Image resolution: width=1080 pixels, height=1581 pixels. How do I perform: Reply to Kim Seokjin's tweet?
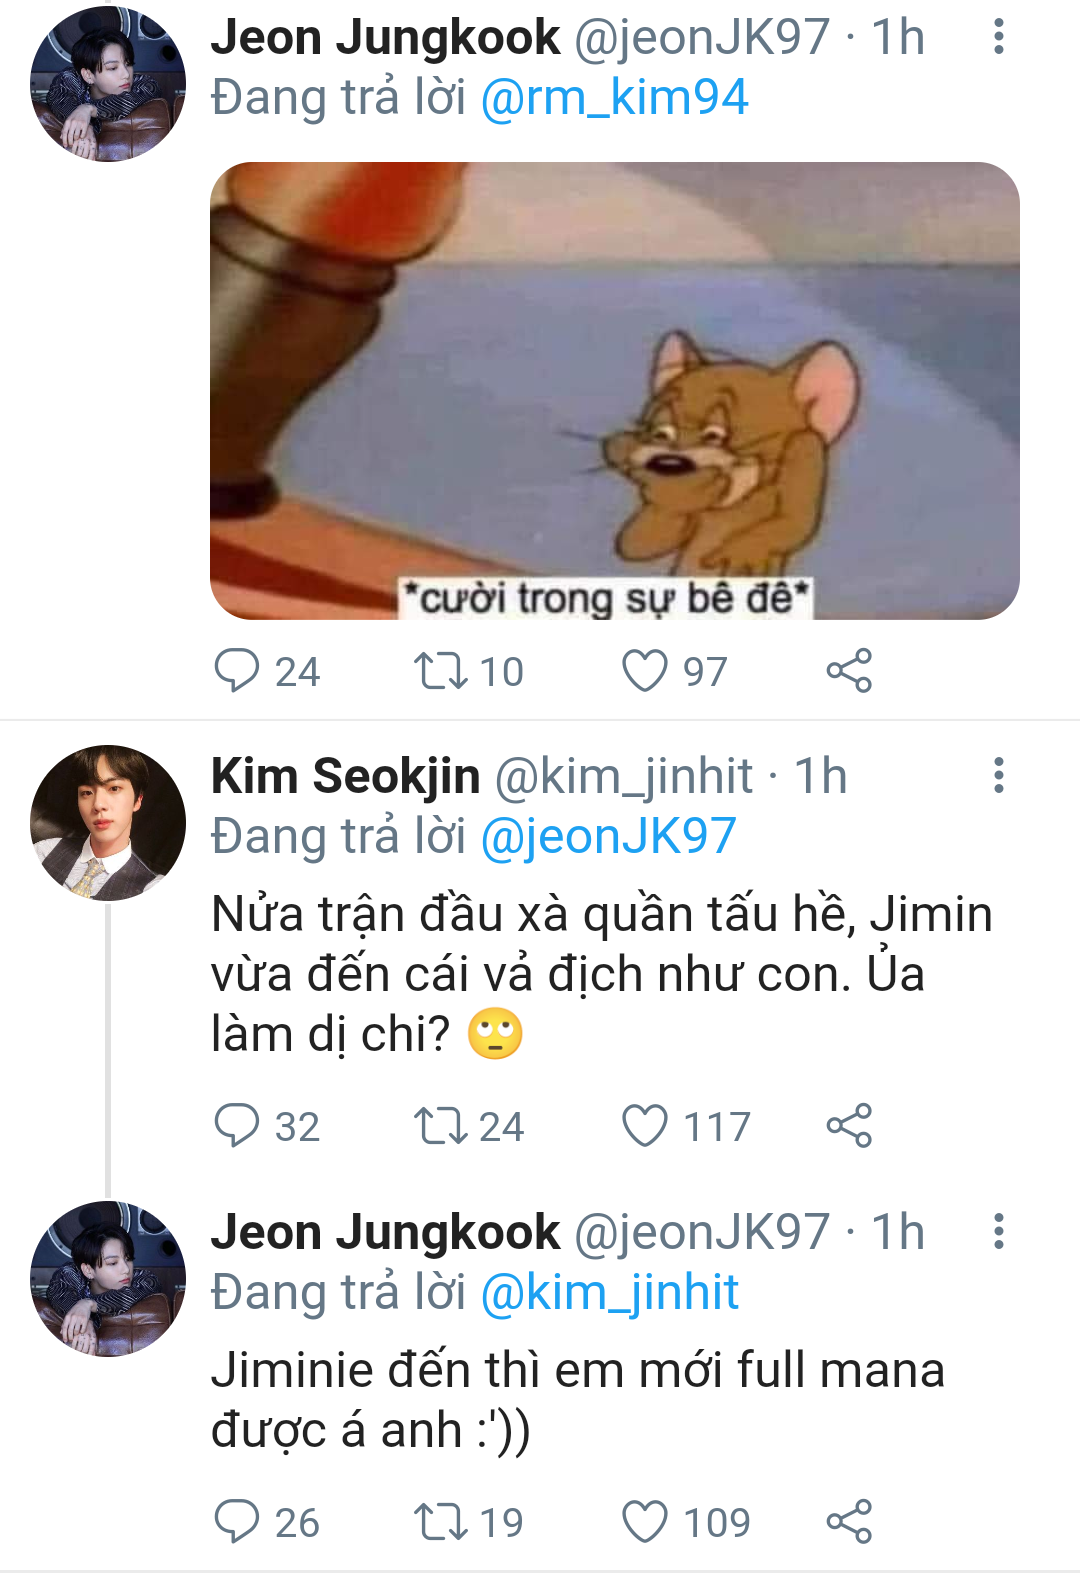coord(237,1125)
